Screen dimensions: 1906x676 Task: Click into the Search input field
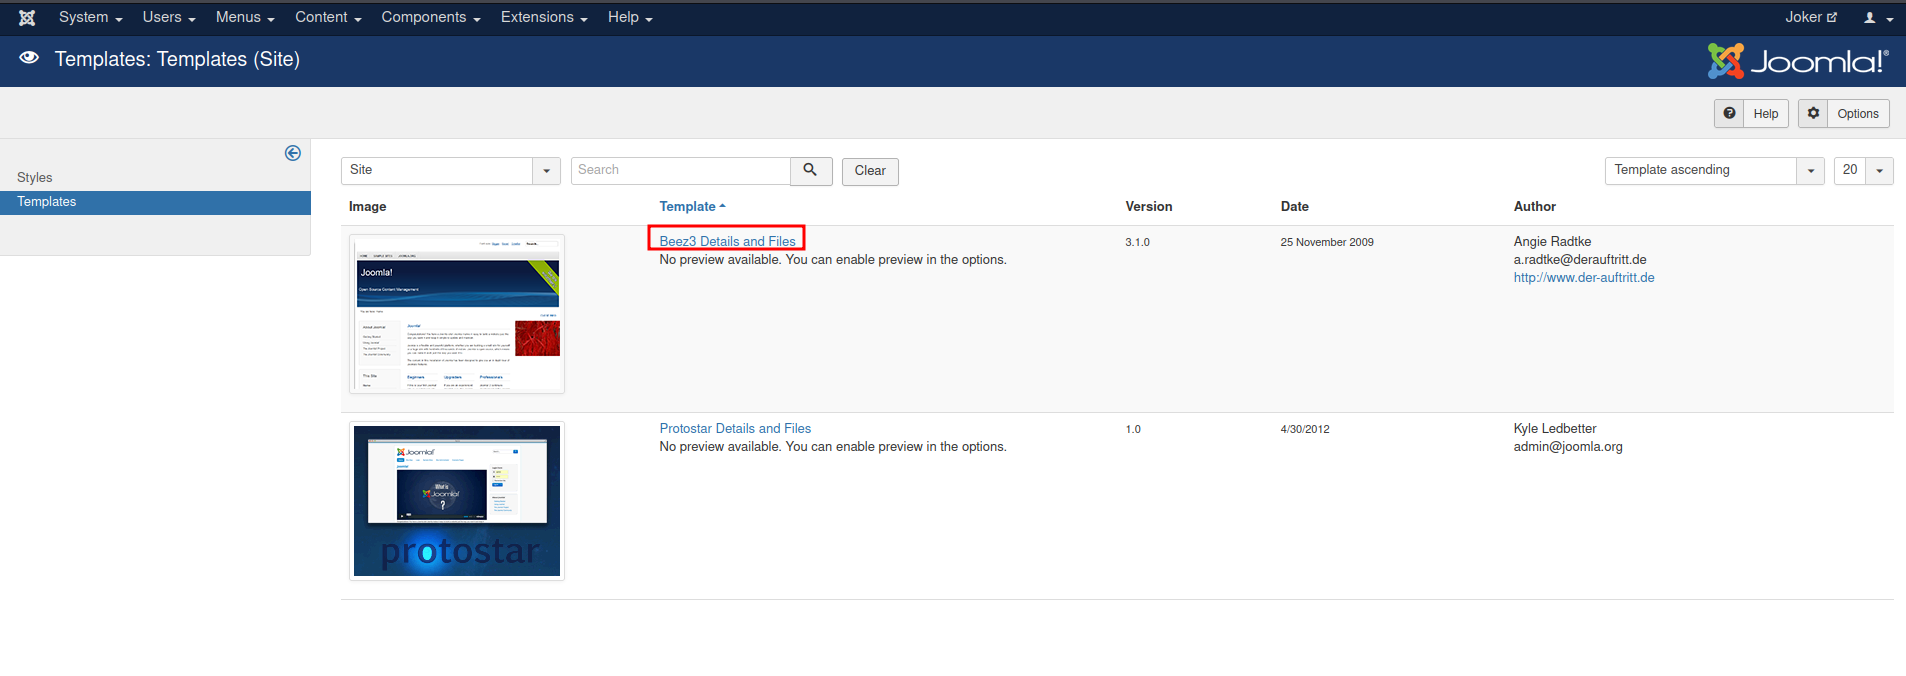(681, 170)
